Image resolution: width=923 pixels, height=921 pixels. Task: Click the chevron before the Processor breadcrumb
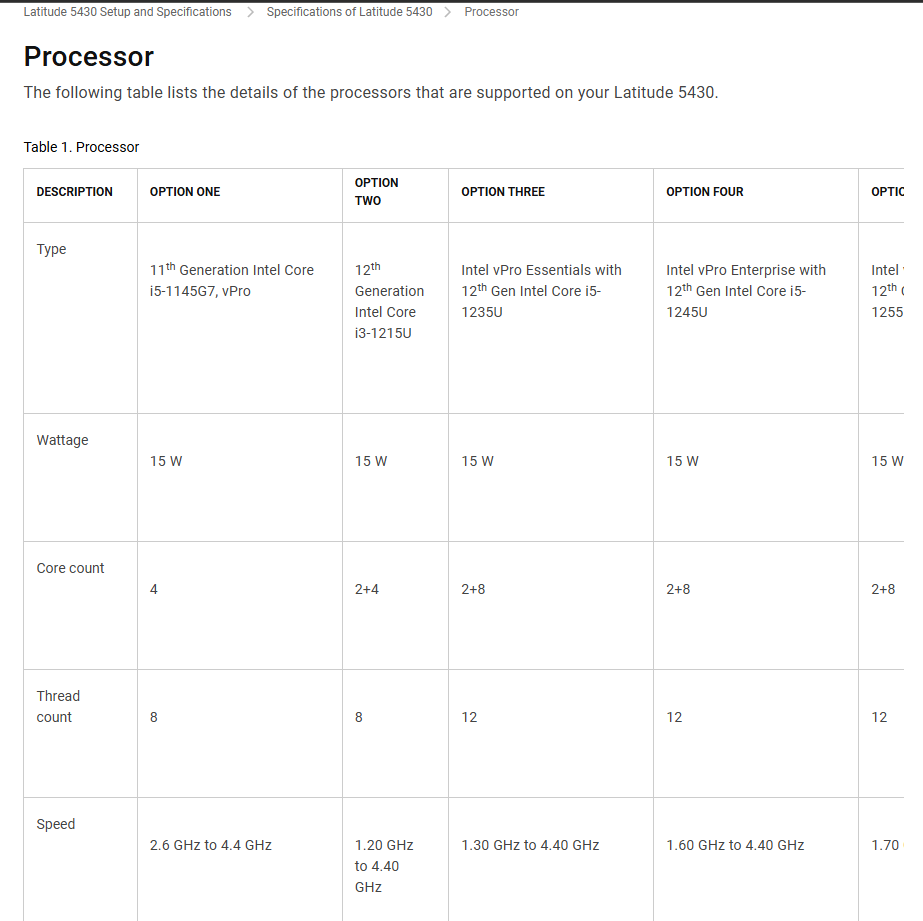[447, 12]
